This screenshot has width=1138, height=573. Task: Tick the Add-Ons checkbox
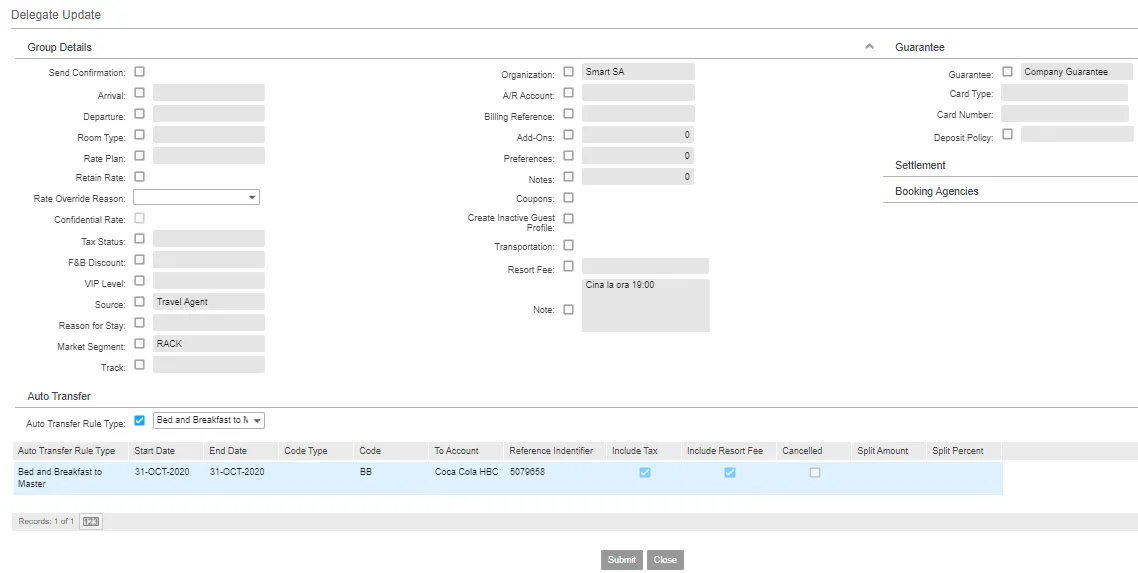coord(568,135)
